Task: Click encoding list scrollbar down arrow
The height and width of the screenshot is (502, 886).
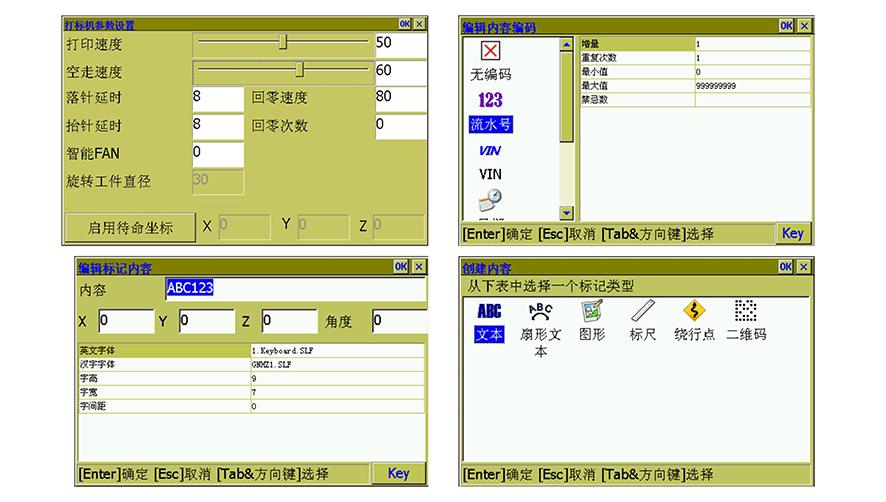Action: [x=566, y=213]
